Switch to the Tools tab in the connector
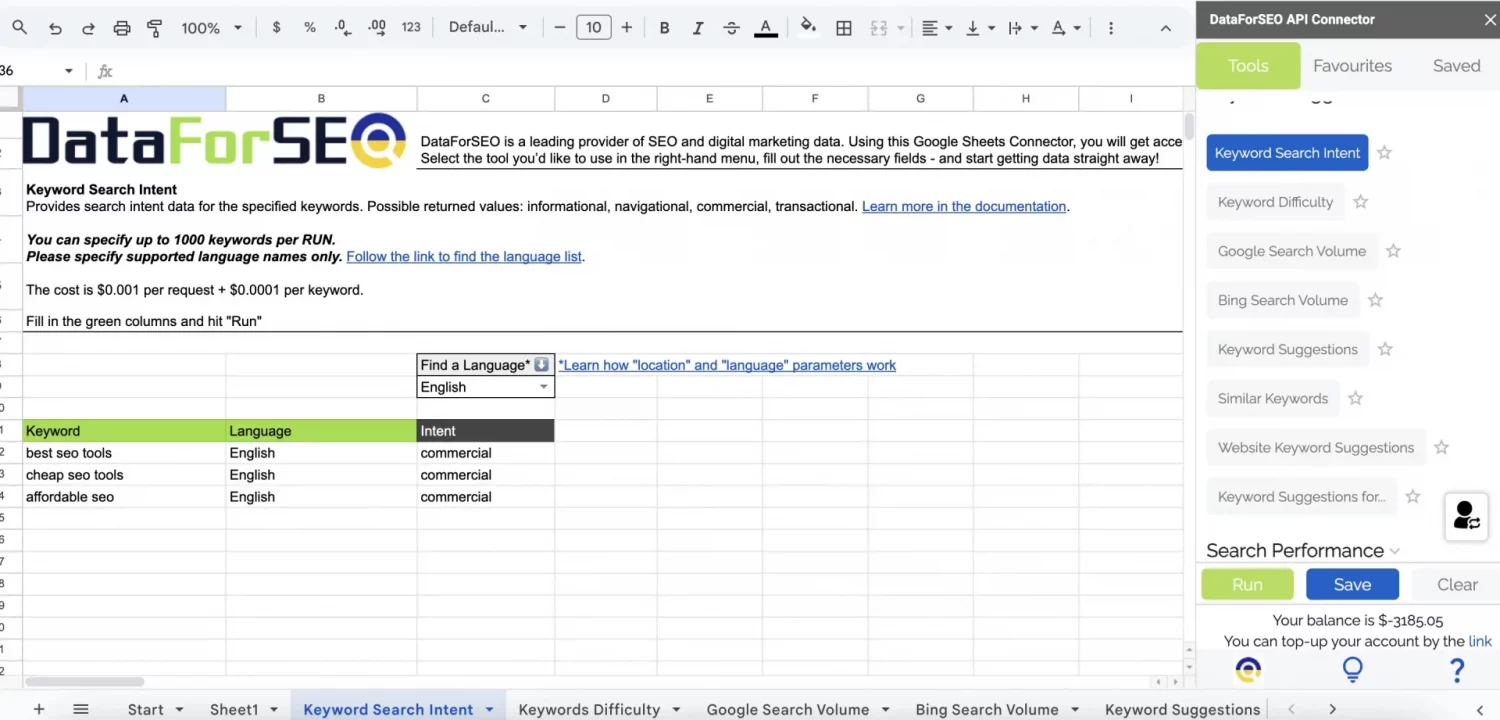Image resolution: width=1500 pixels, height=720 pixels. click(1248, 66)
